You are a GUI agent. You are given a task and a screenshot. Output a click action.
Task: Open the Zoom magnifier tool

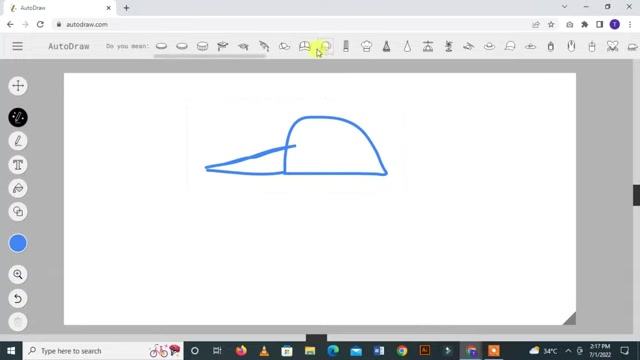point(18,274)
